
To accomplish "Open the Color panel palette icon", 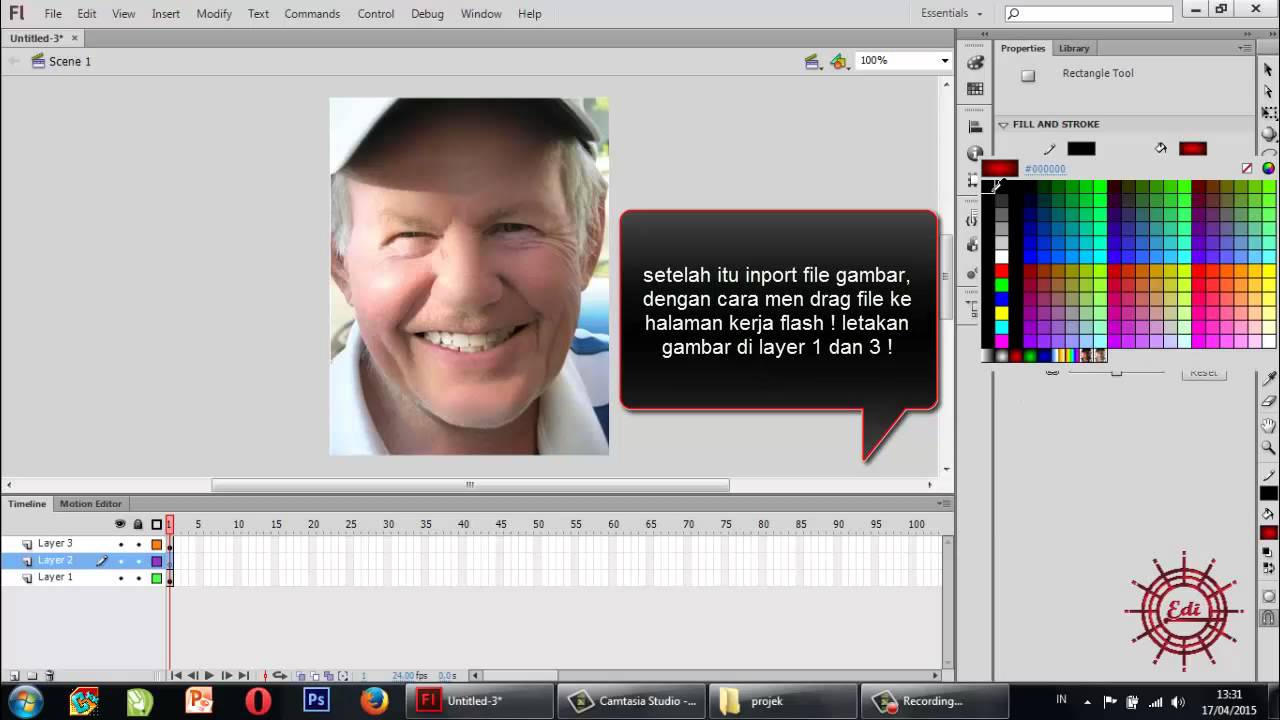I will click(975, 62).
